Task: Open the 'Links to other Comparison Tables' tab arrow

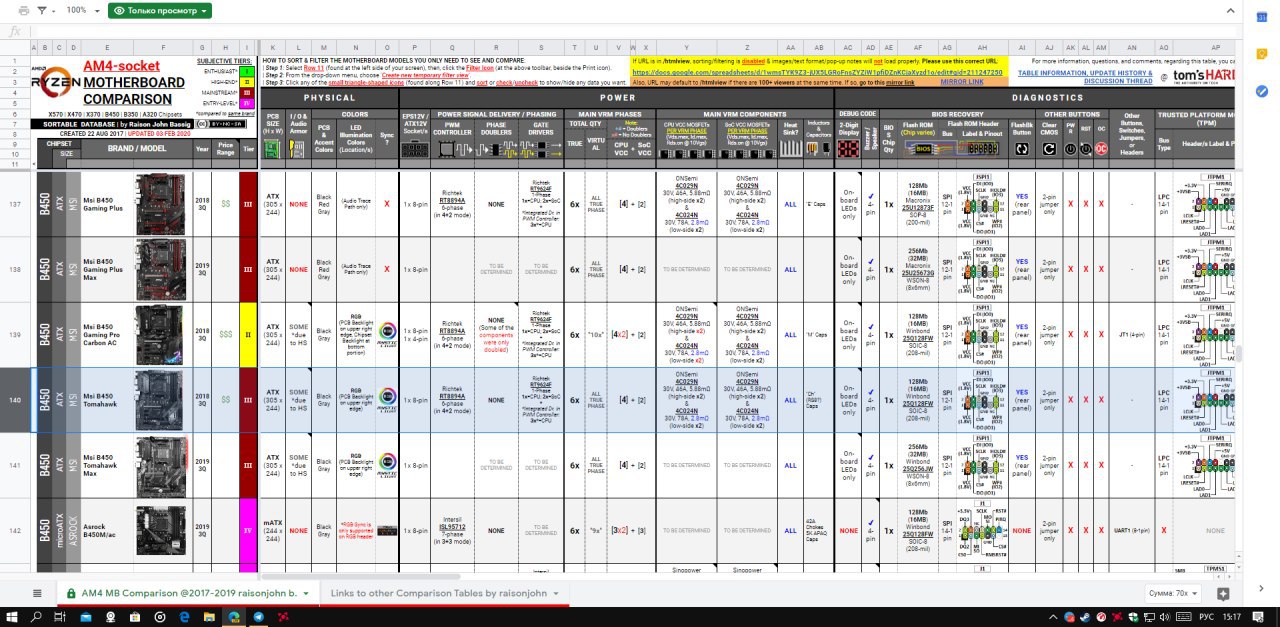Action: click(556, 593)
